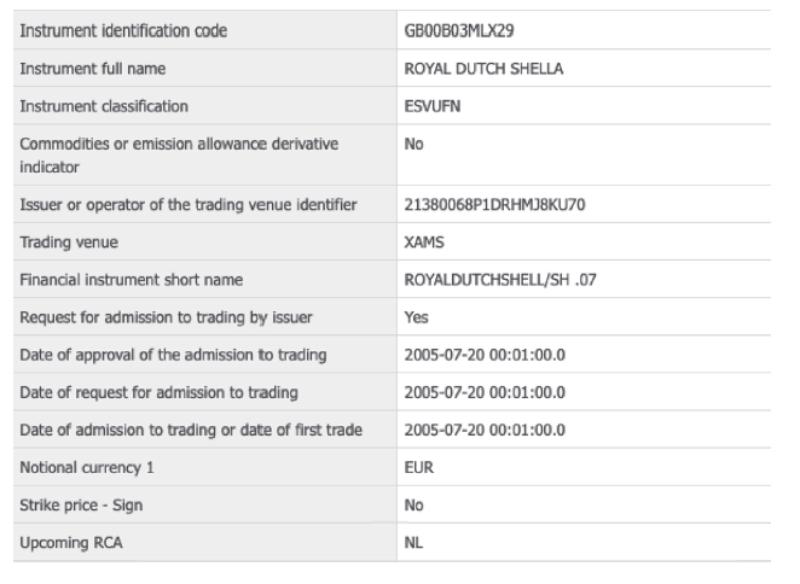Select the ESVUFN classification value
Screen dimensions: 800x584
coord(432,106)
